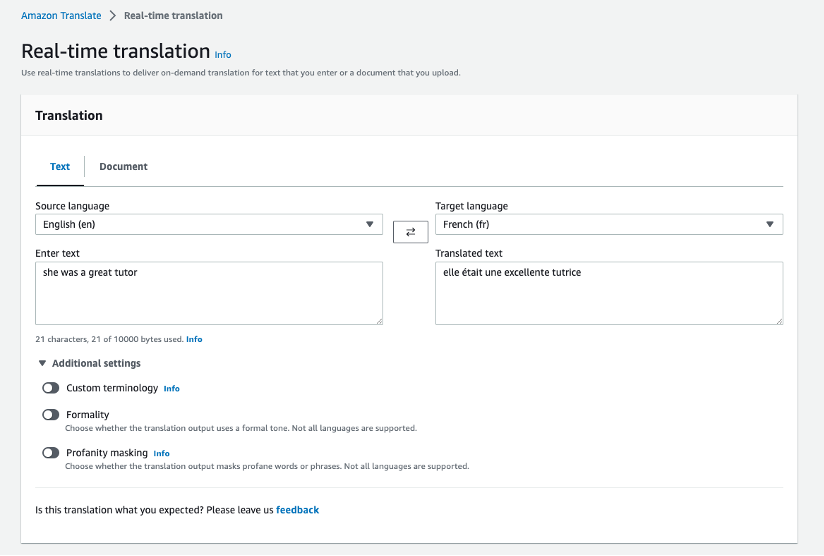Enable the Custom terminology toggle

pos(50,388)
